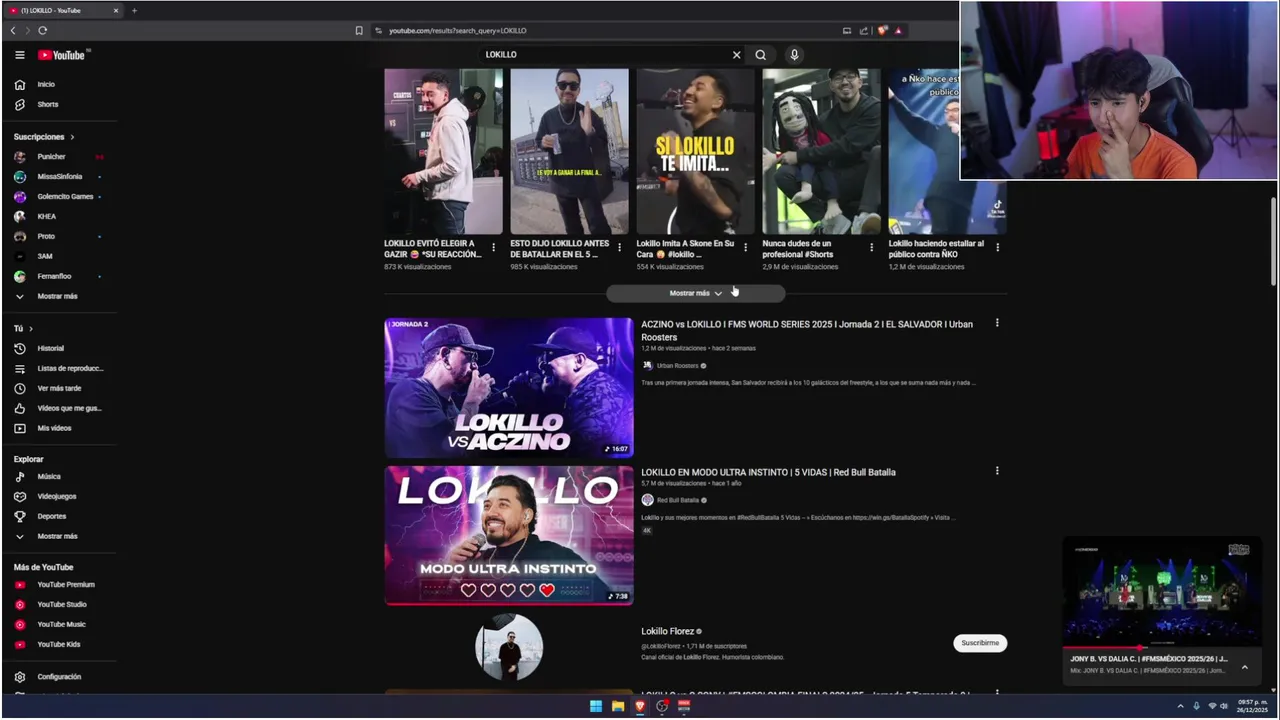Image resolution: width=1280 pixels, height=720 pixels.
Task: Go to the YouTube logo home link
Action: click(63, 55)
